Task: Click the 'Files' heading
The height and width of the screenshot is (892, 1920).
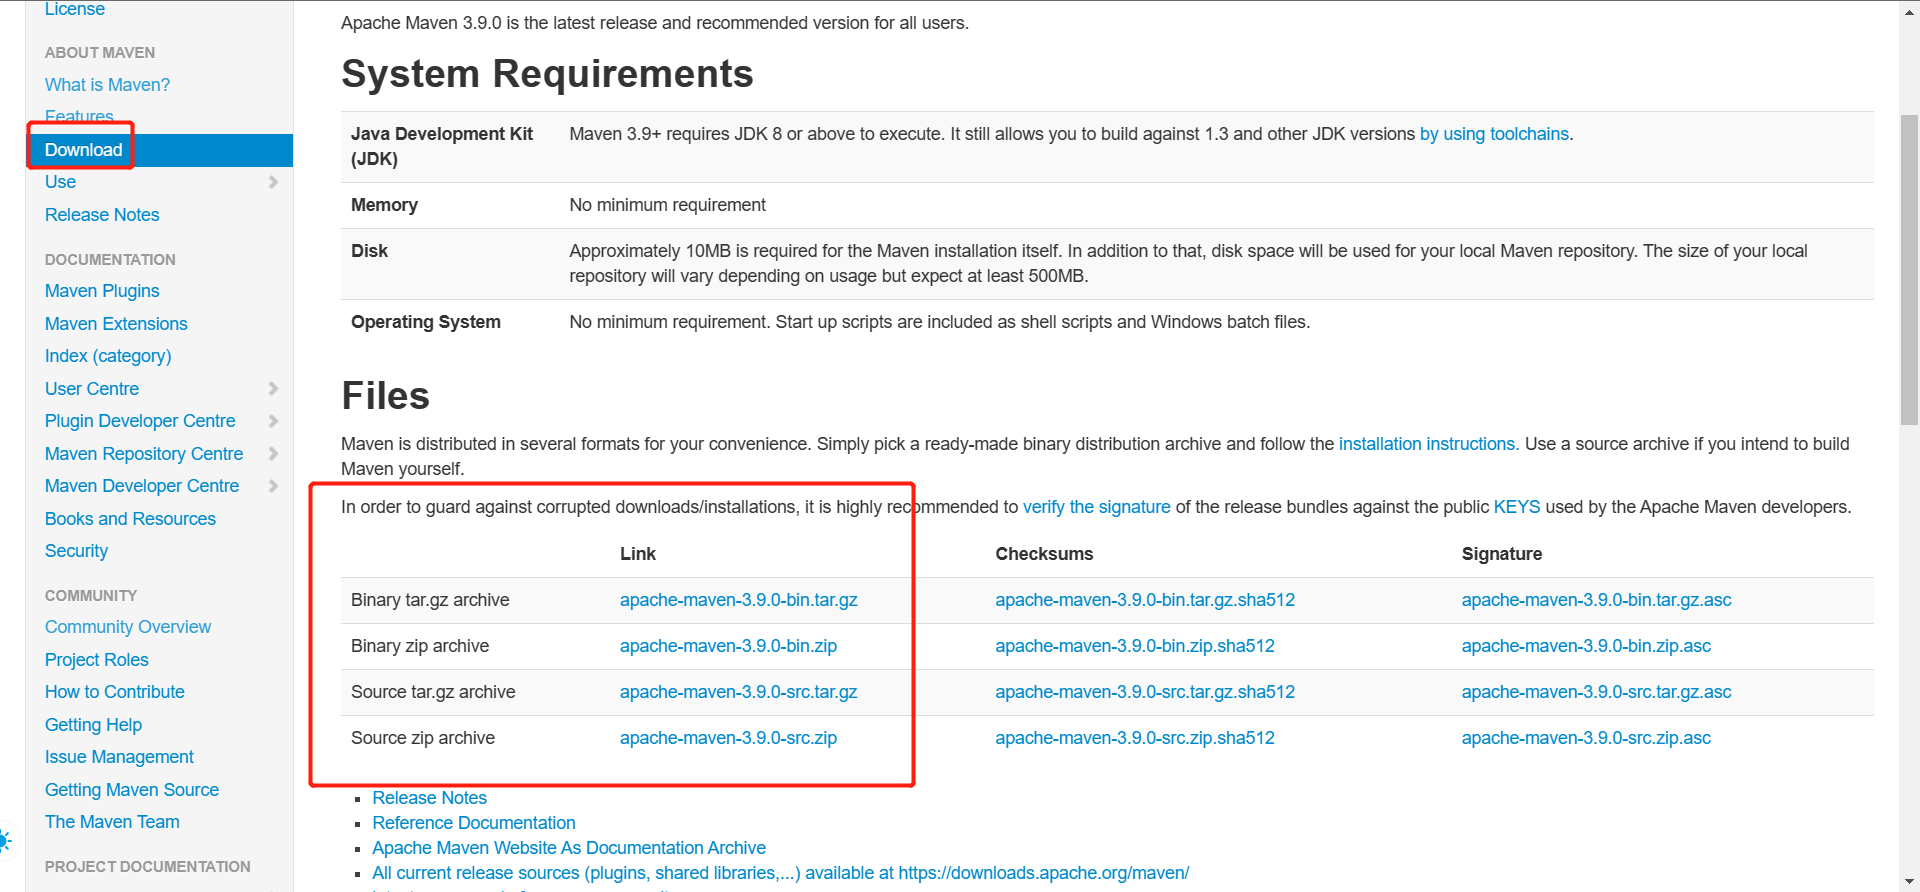Action: (x=385, y=396)
